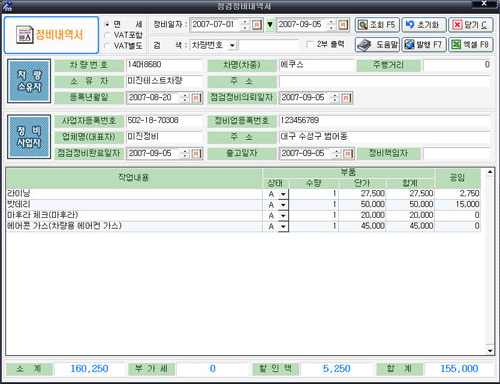Click the 차량 소유자 blue panel button
The image size is (500, 384).
tap(29, 81)
